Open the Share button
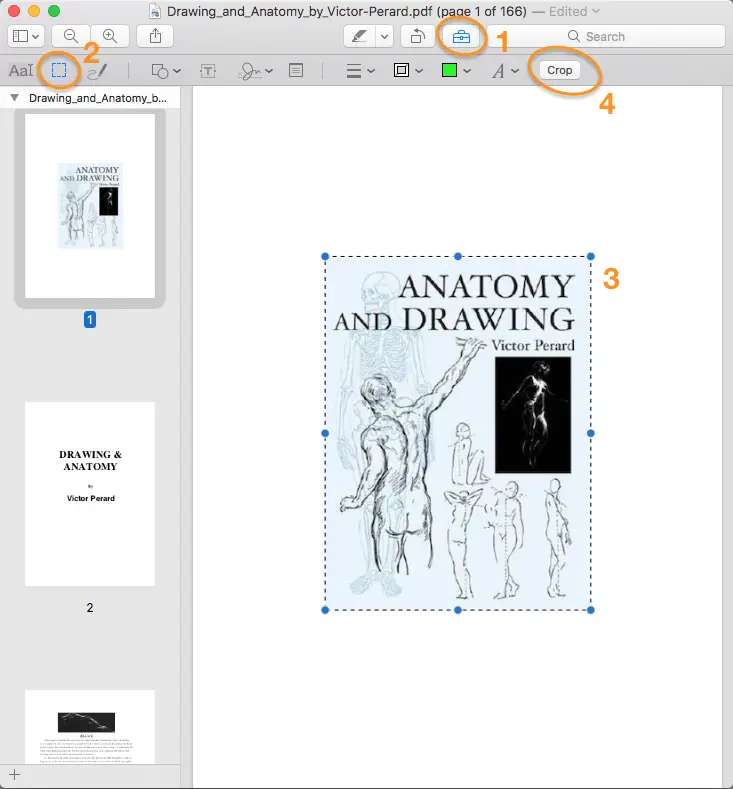This screenshot has width=733, height=789. pos(155,36)
